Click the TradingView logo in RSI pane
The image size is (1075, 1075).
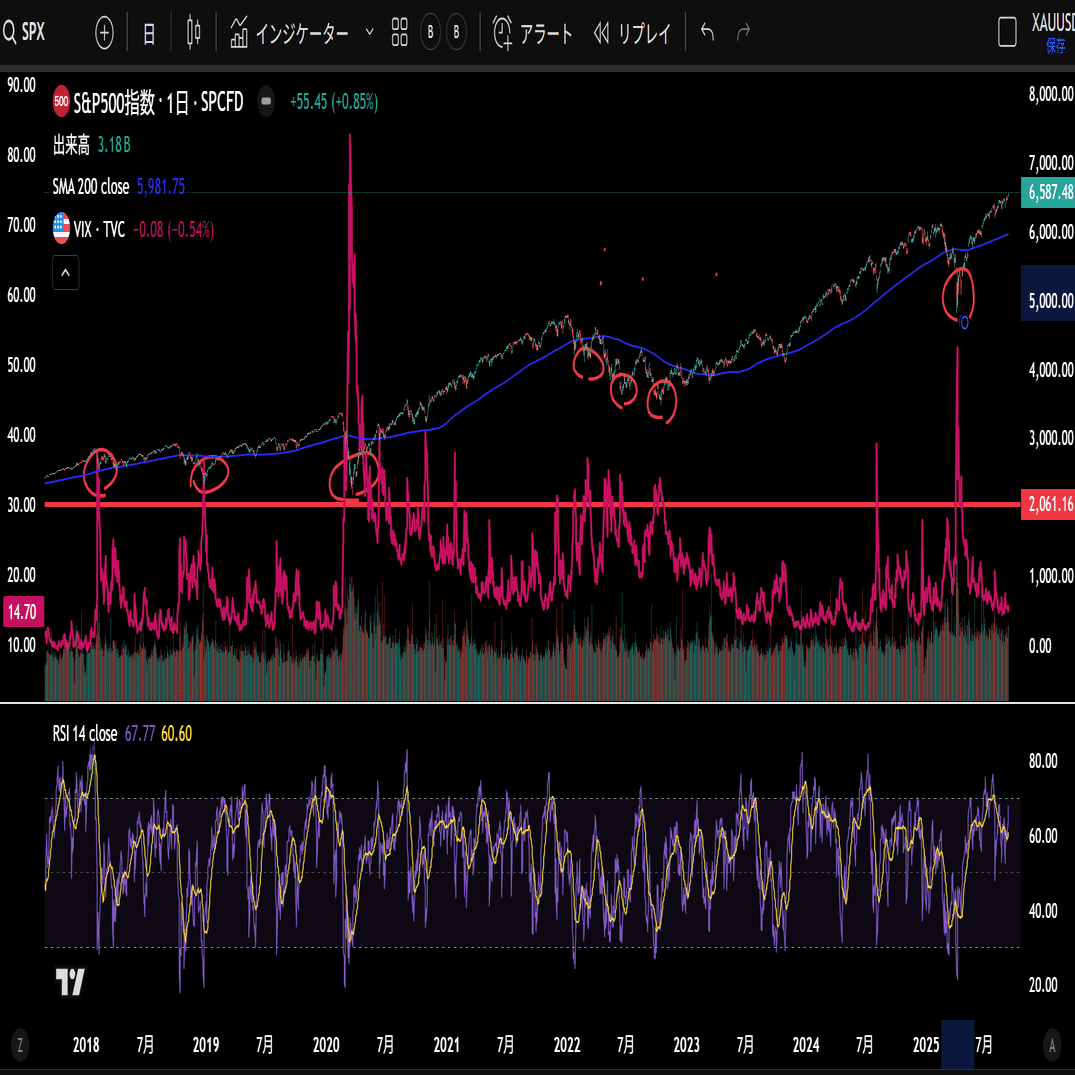(x=70, y=981)
